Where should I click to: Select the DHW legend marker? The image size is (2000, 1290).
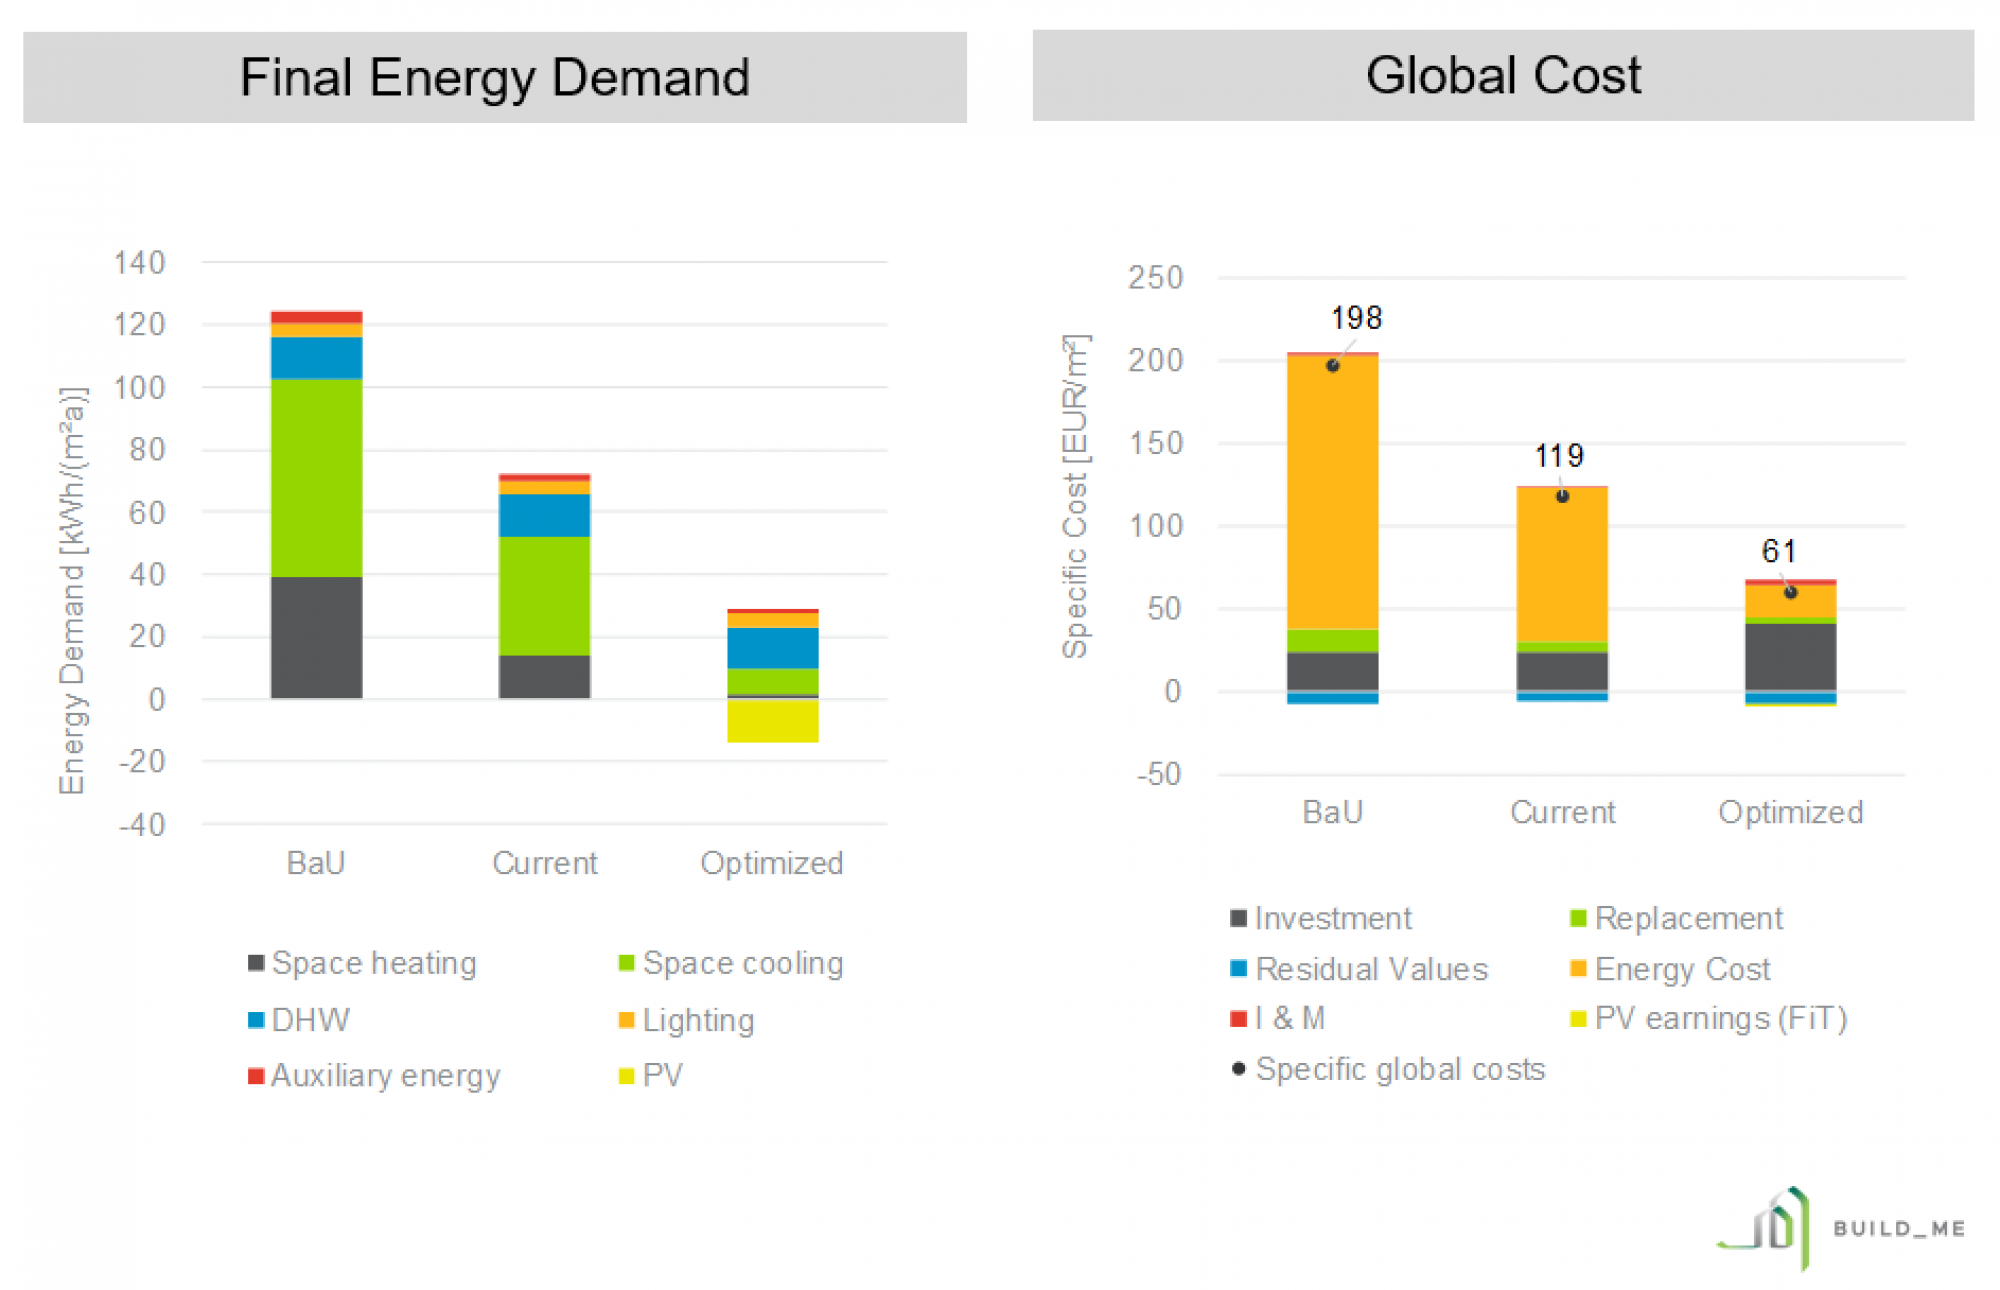tap(256, 1019)
